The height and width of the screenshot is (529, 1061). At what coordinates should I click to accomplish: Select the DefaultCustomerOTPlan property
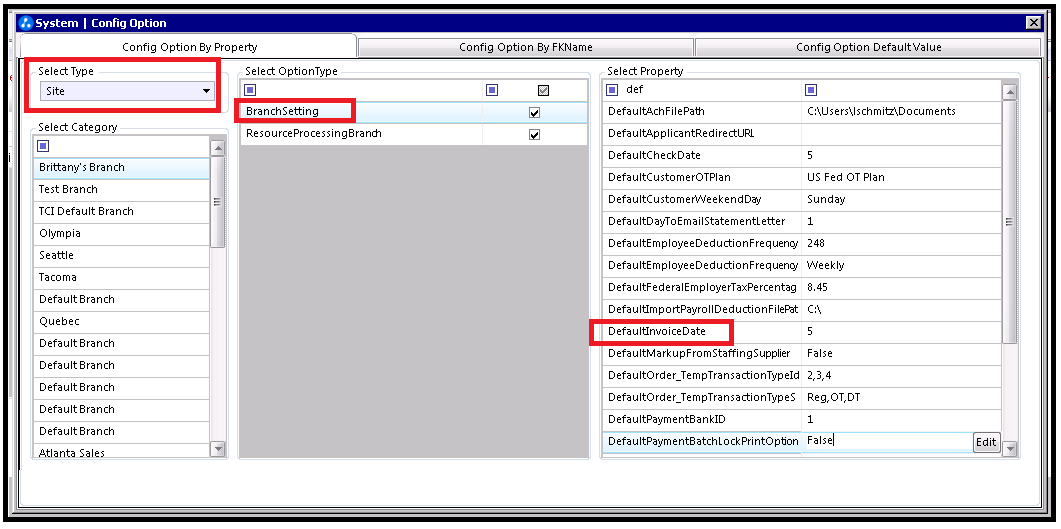tap(702, 177)
